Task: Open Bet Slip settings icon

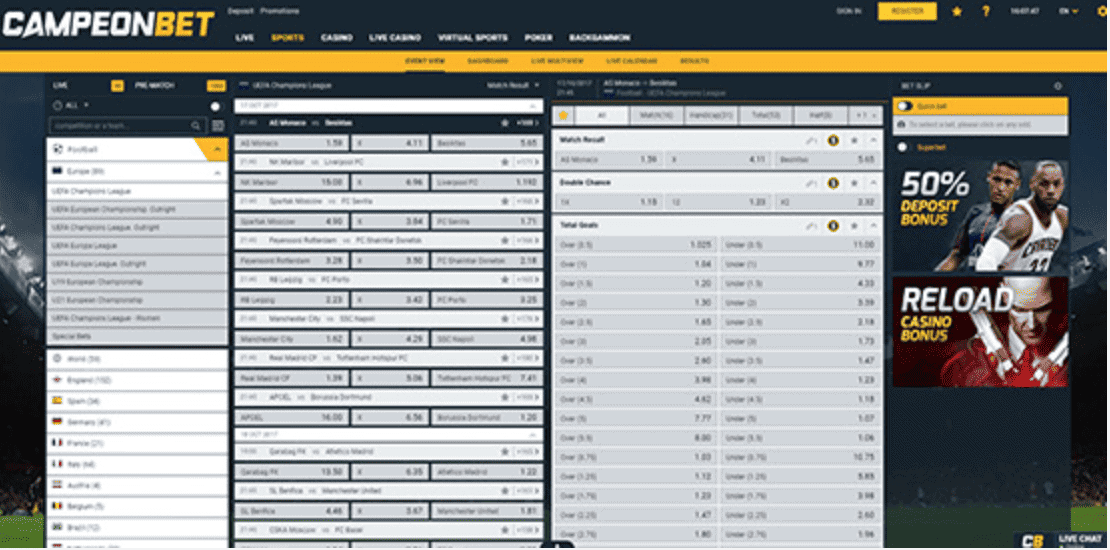Action: click(1058, 86)
